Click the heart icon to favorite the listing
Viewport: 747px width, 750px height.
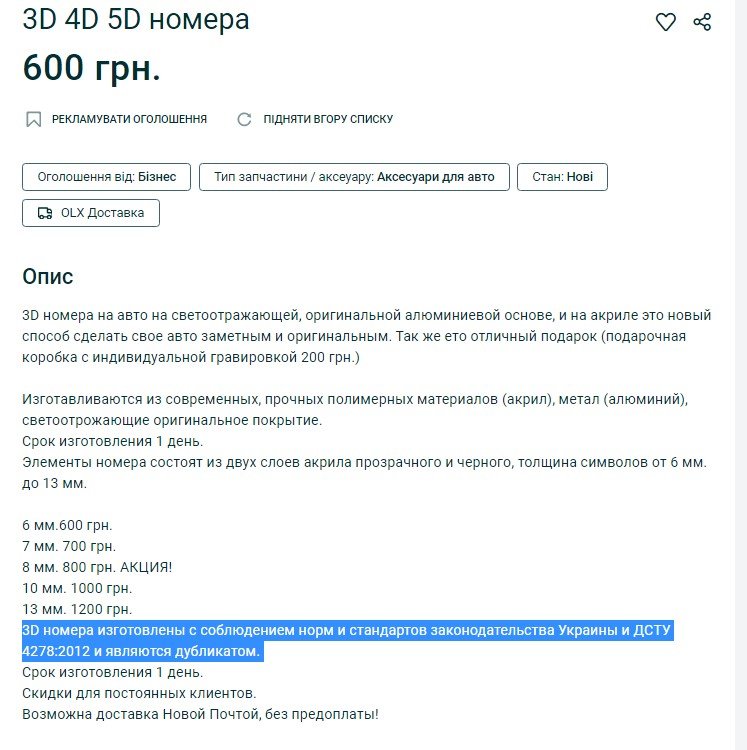point(665,22)
